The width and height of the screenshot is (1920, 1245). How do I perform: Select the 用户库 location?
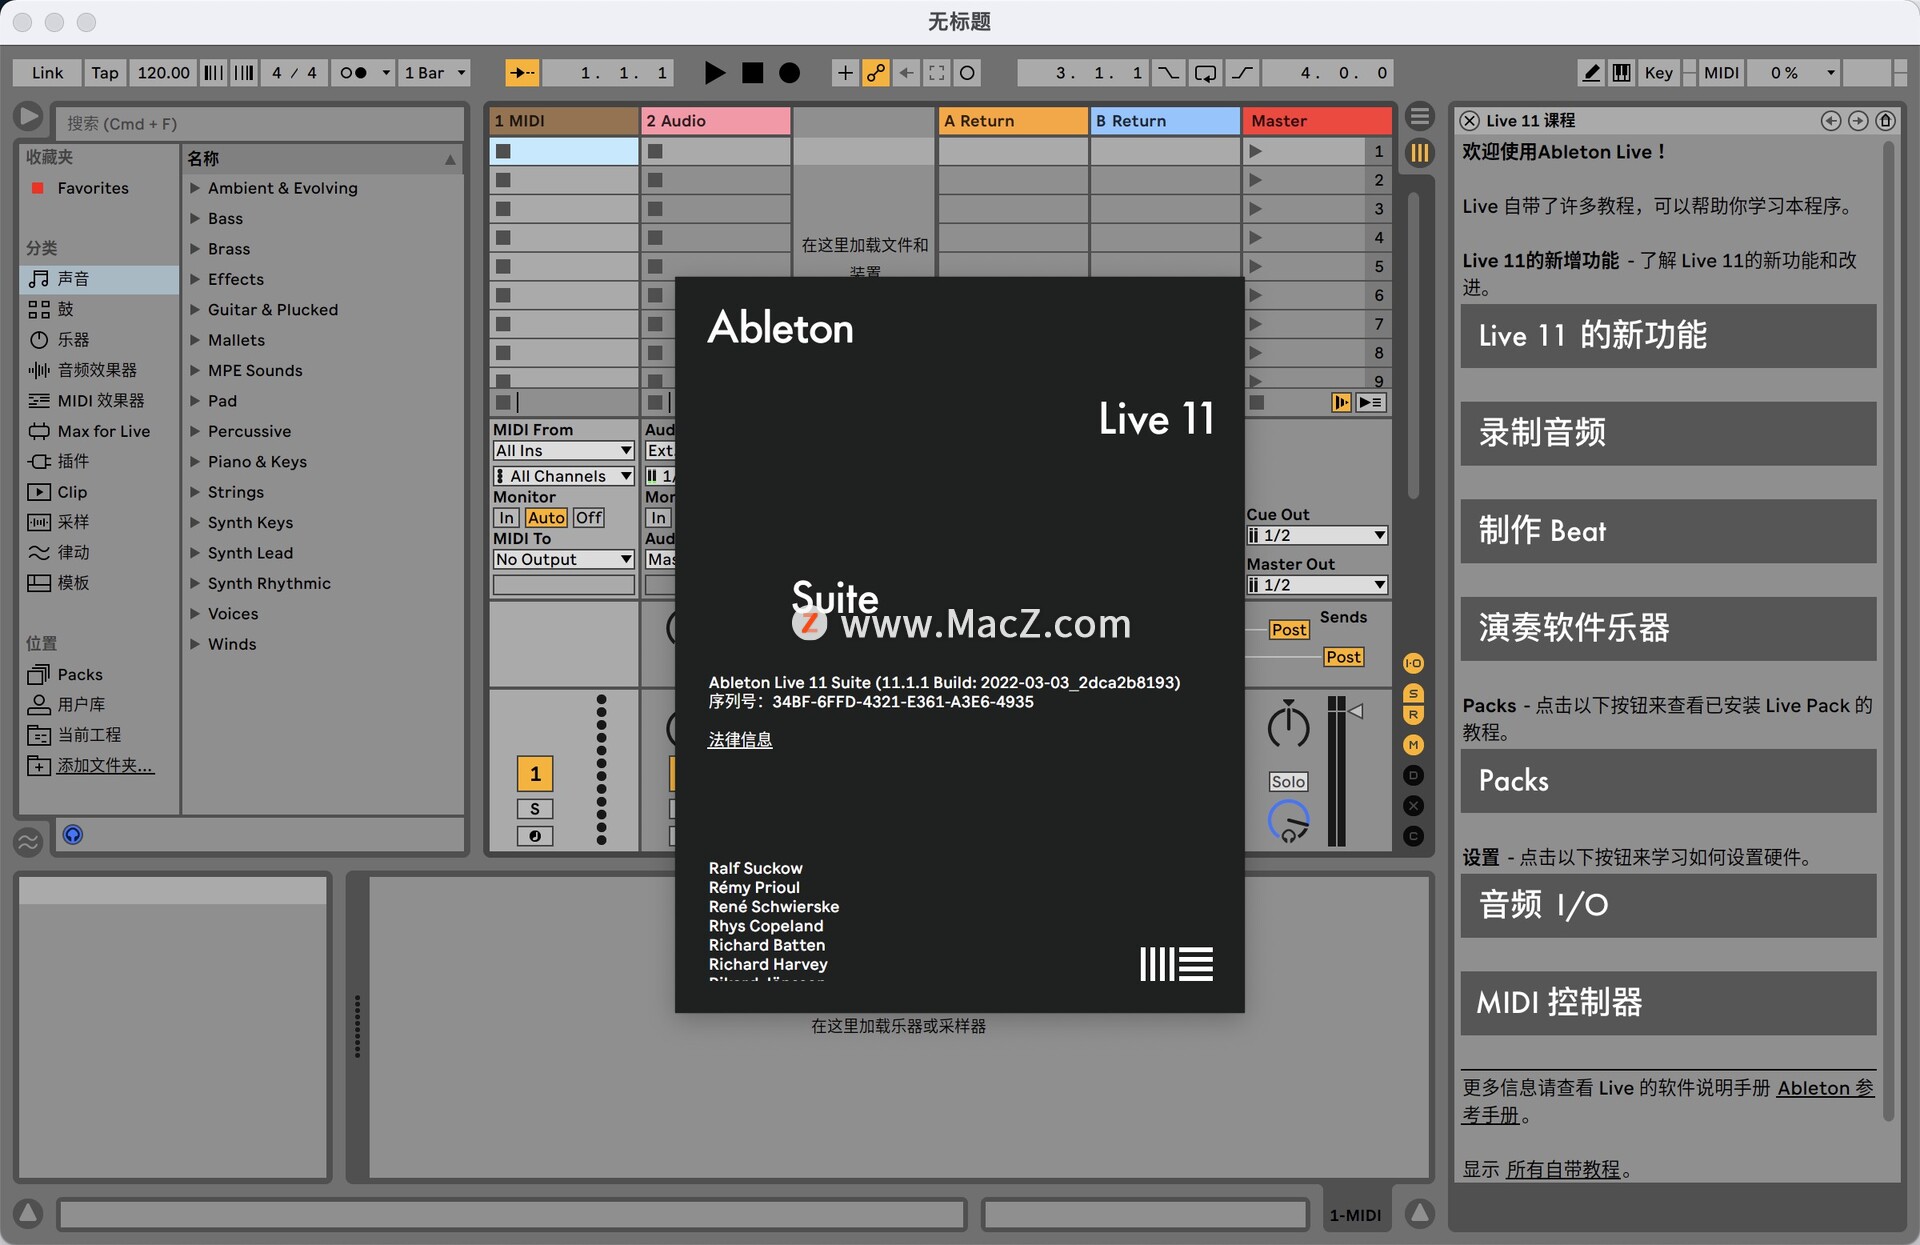point(99,704)
